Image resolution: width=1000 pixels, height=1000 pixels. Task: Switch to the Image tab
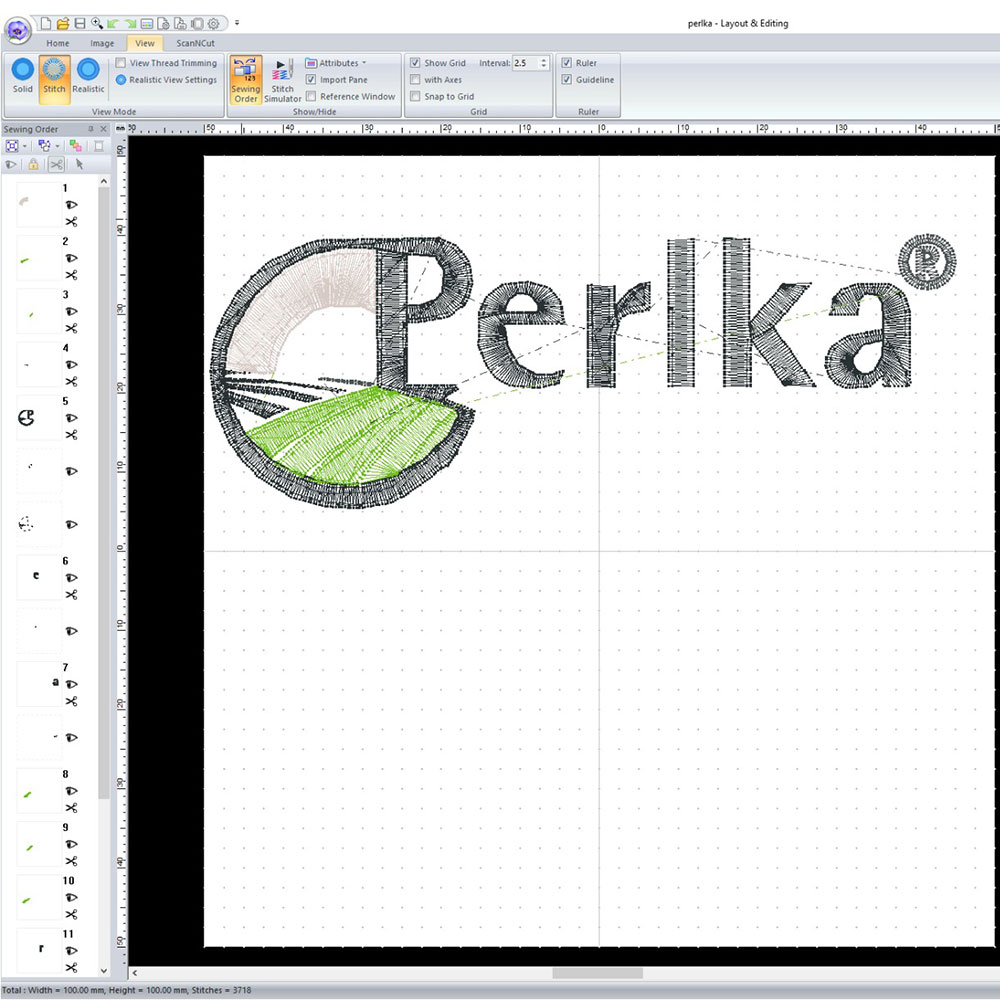102,43
